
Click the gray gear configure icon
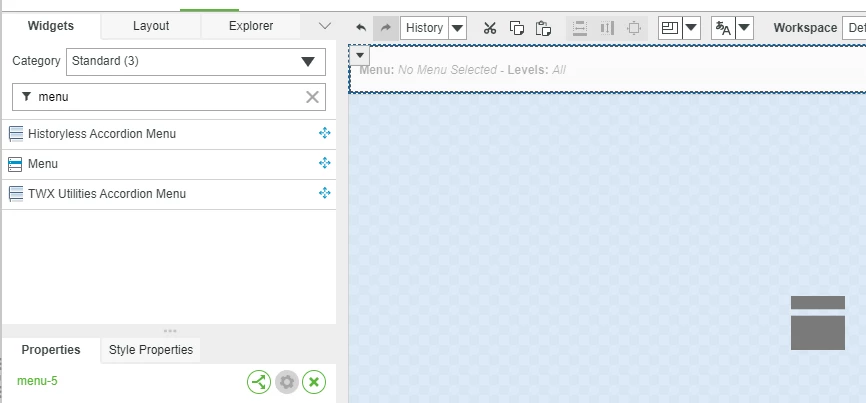click(287, 382)
